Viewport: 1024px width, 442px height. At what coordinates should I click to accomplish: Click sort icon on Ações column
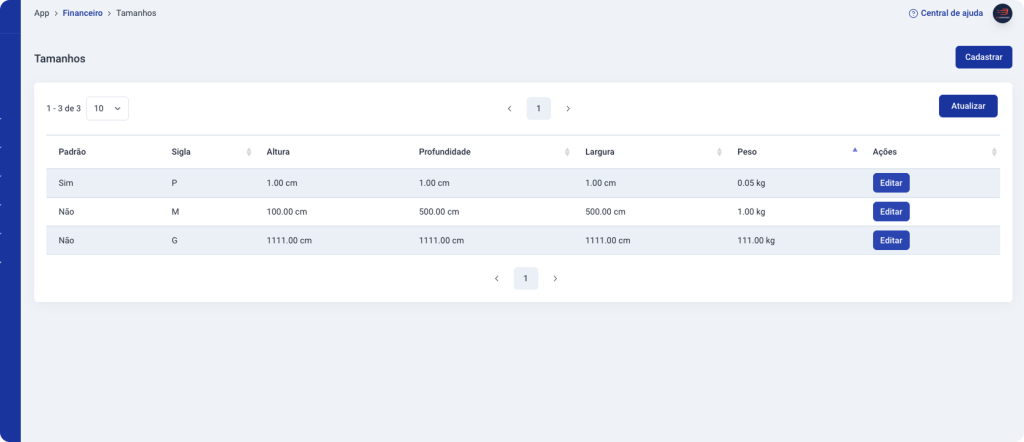(993, 152)
